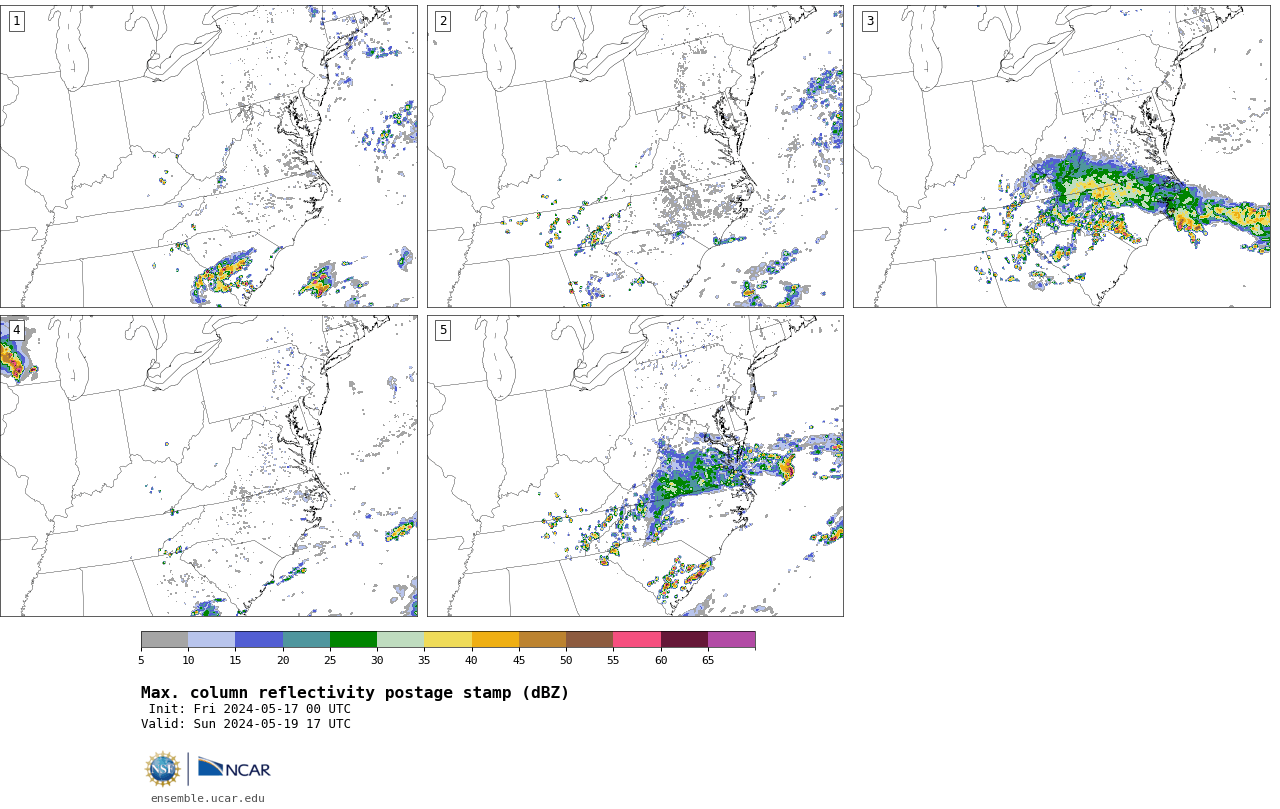
Task: Click the pale green 30-35 dBZ swatch
Action: pos(400,640)
